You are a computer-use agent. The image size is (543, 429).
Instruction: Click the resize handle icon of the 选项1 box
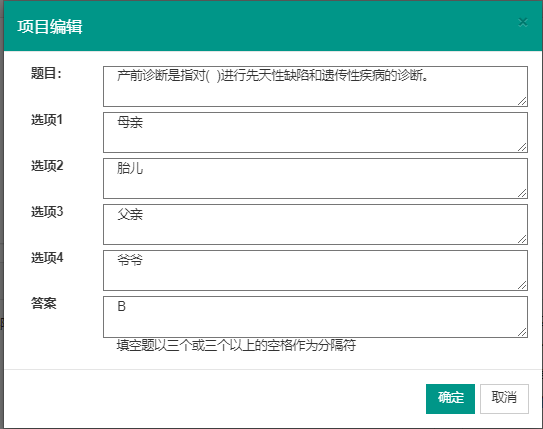pos(522,147)
